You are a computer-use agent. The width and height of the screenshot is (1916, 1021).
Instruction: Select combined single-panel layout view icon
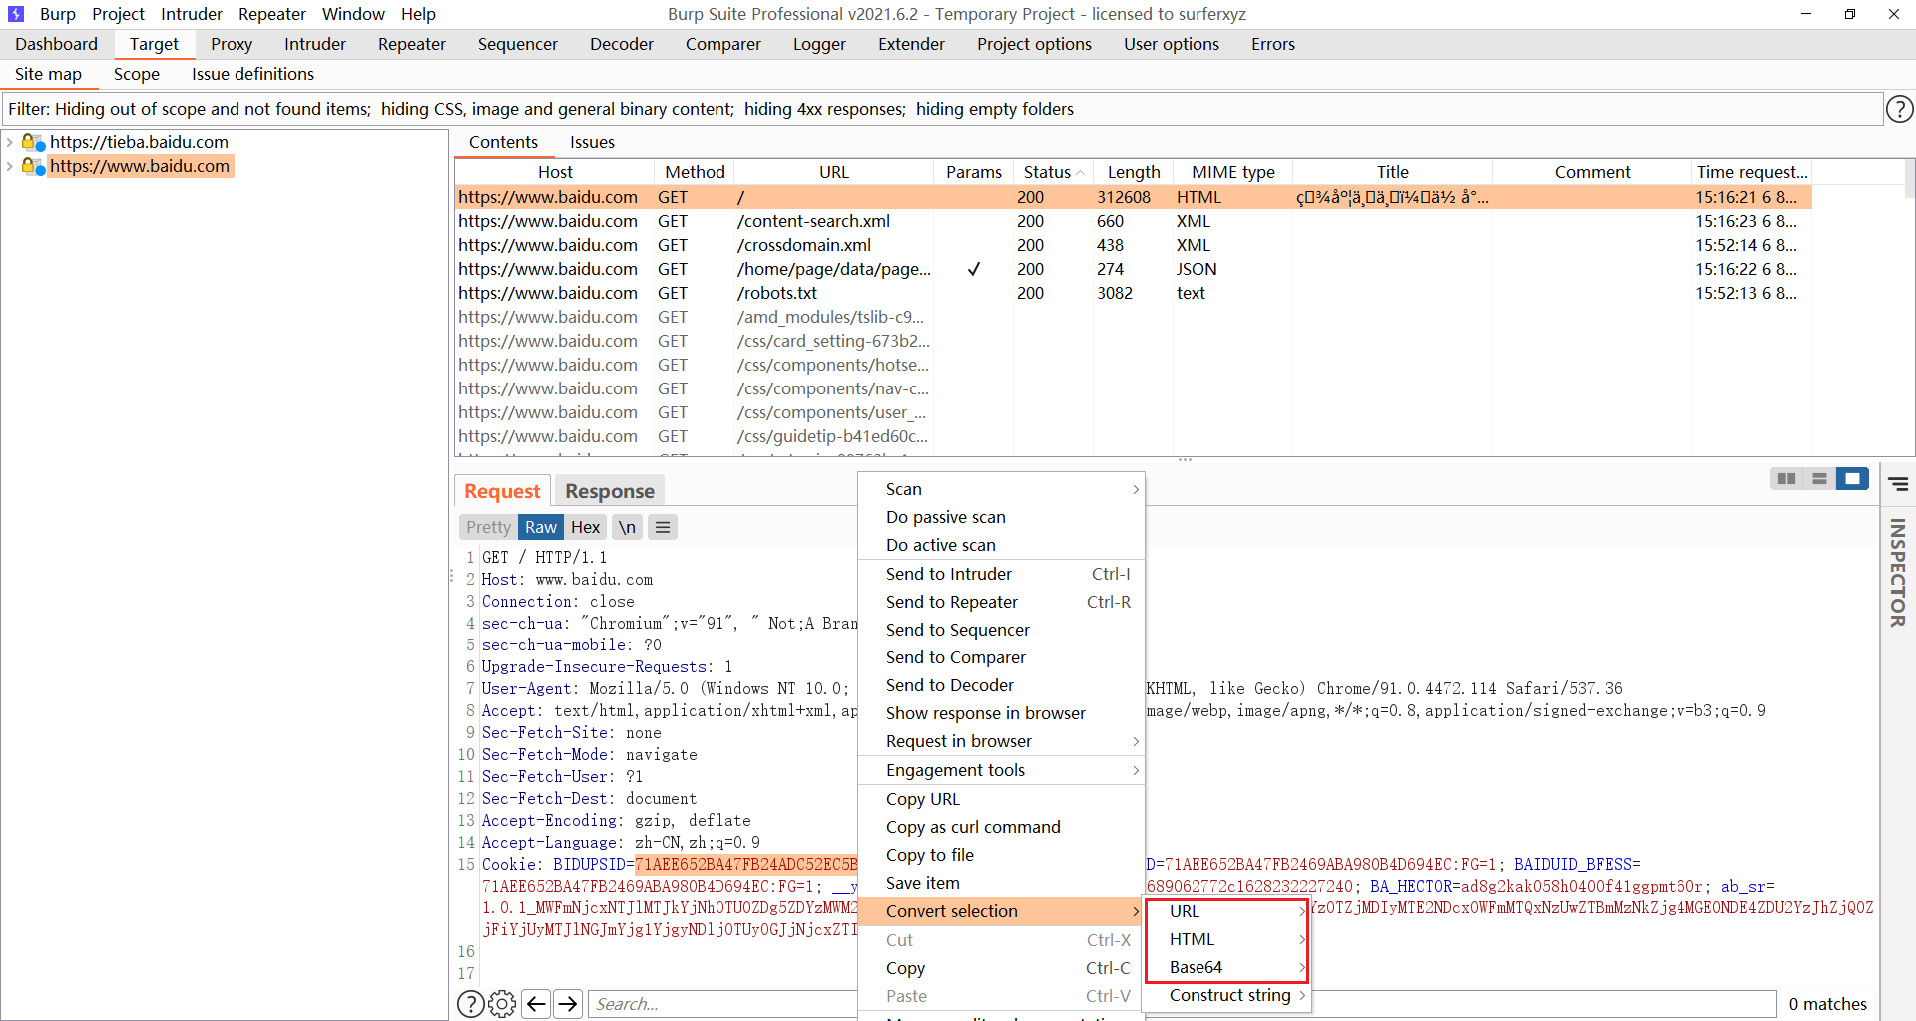tap(1852, 479)
